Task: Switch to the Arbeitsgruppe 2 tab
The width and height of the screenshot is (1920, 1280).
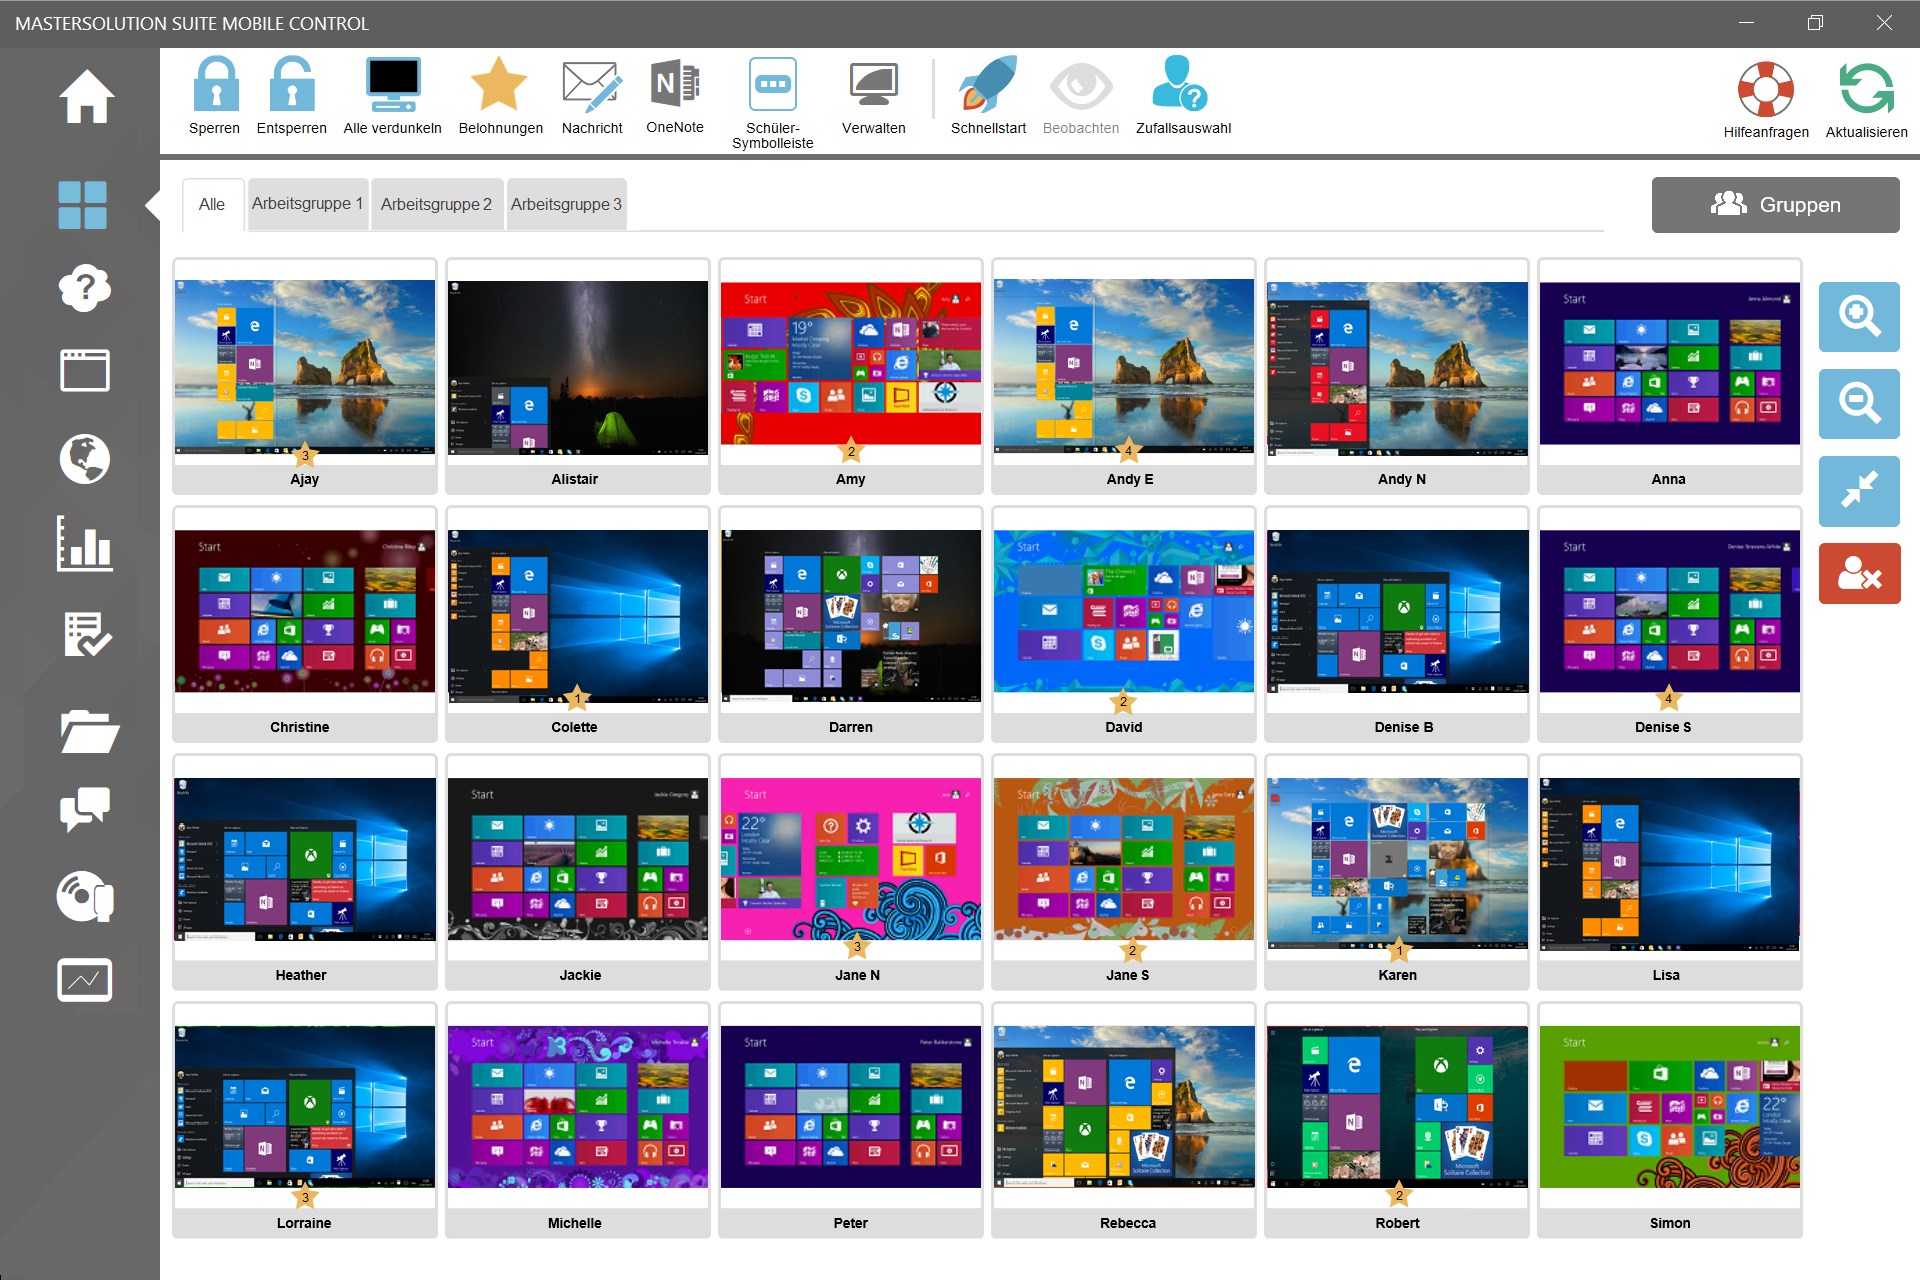Action: point(436,204)
